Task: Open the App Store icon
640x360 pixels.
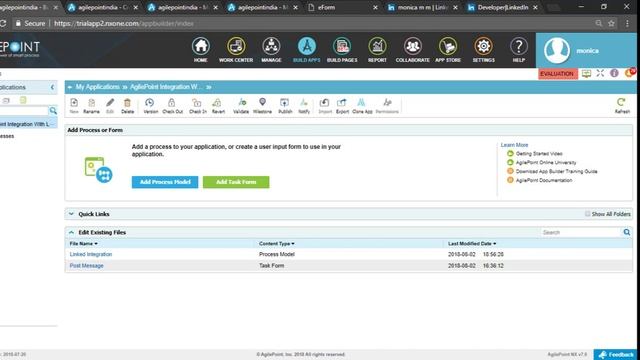Action: click(x=448, y=47)
